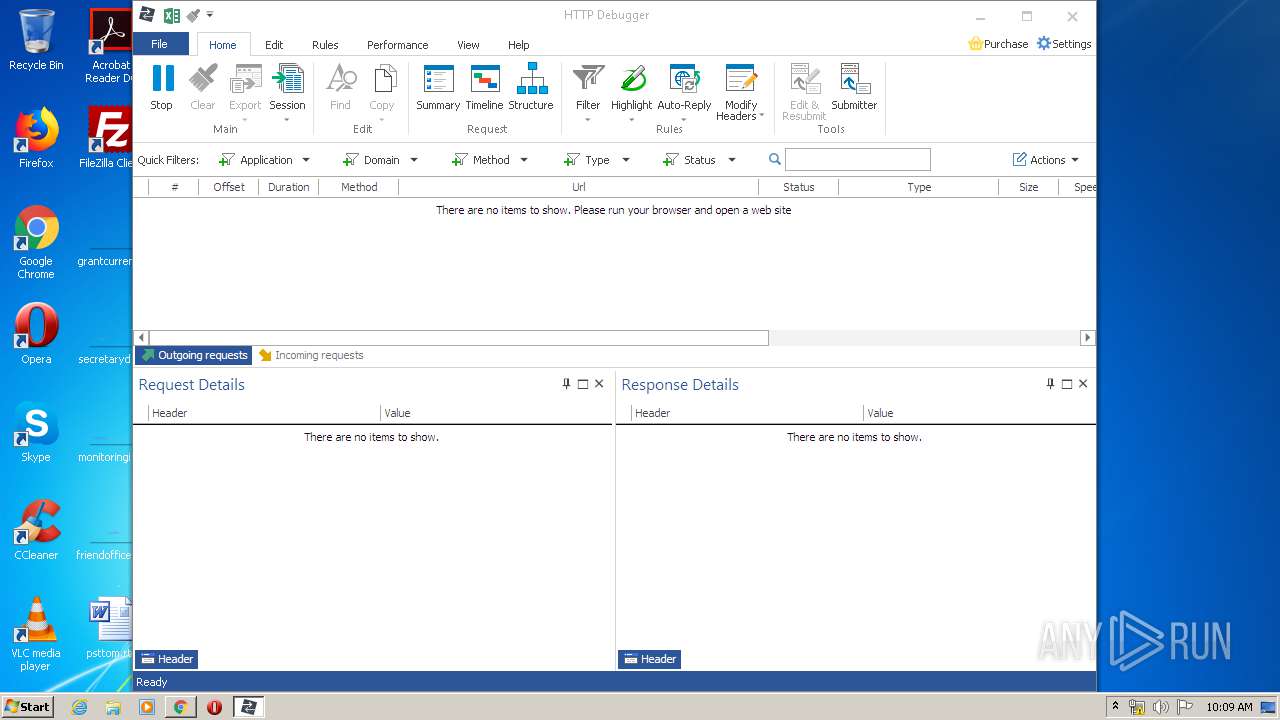The height and width of the screenshot is (720, 1280).
Task: Click the Response Details Header tab
Action: (x=650, y=659)
